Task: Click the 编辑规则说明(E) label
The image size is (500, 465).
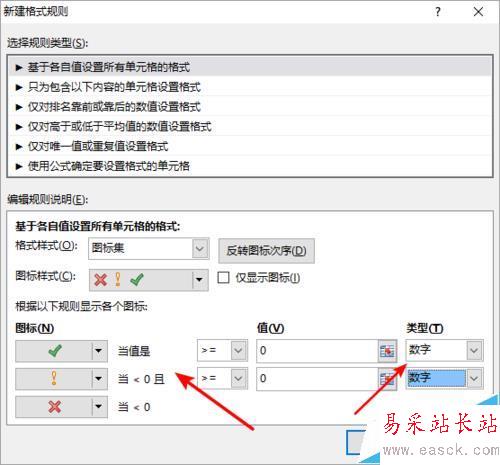Action: pyautogui.click(x=48, y=199)
